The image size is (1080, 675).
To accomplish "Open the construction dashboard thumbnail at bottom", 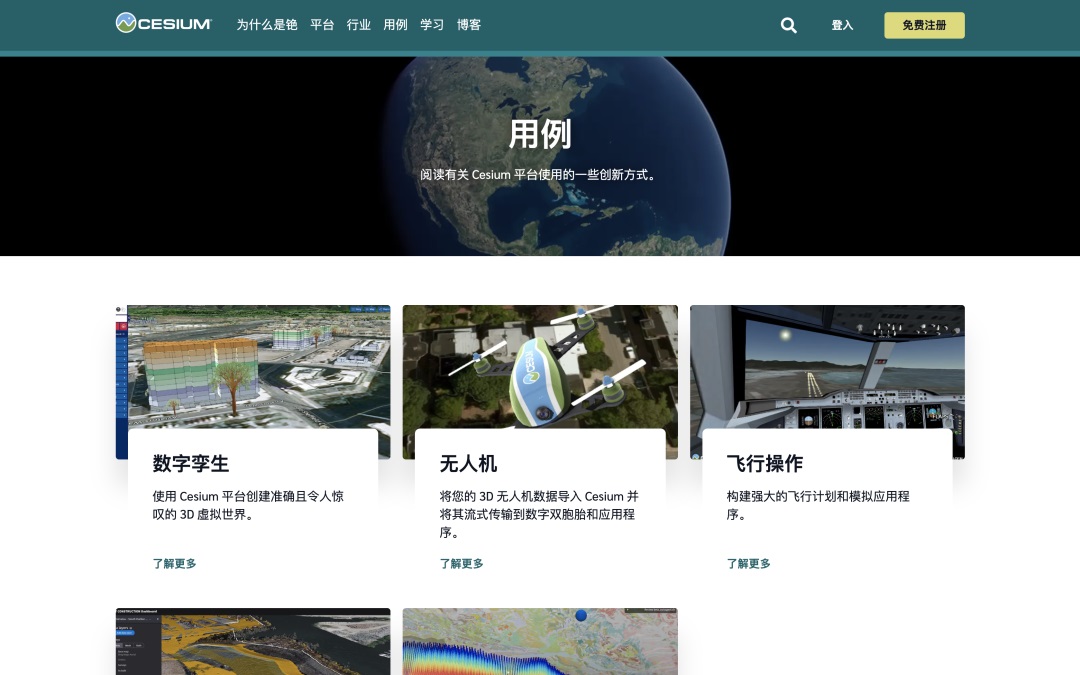I will coord(253,642).
